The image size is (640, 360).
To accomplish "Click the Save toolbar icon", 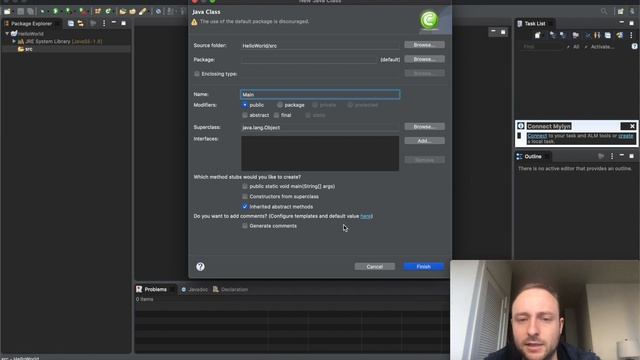I will 20,11.
